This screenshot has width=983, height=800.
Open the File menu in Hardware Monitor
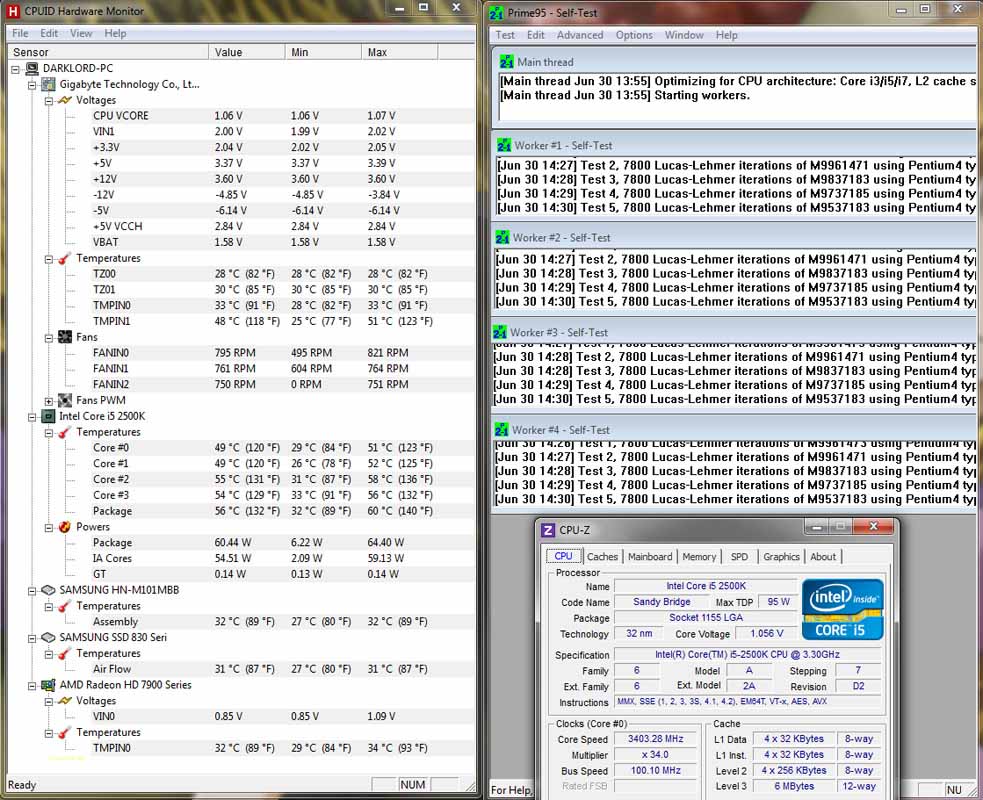tap(20, 33)
